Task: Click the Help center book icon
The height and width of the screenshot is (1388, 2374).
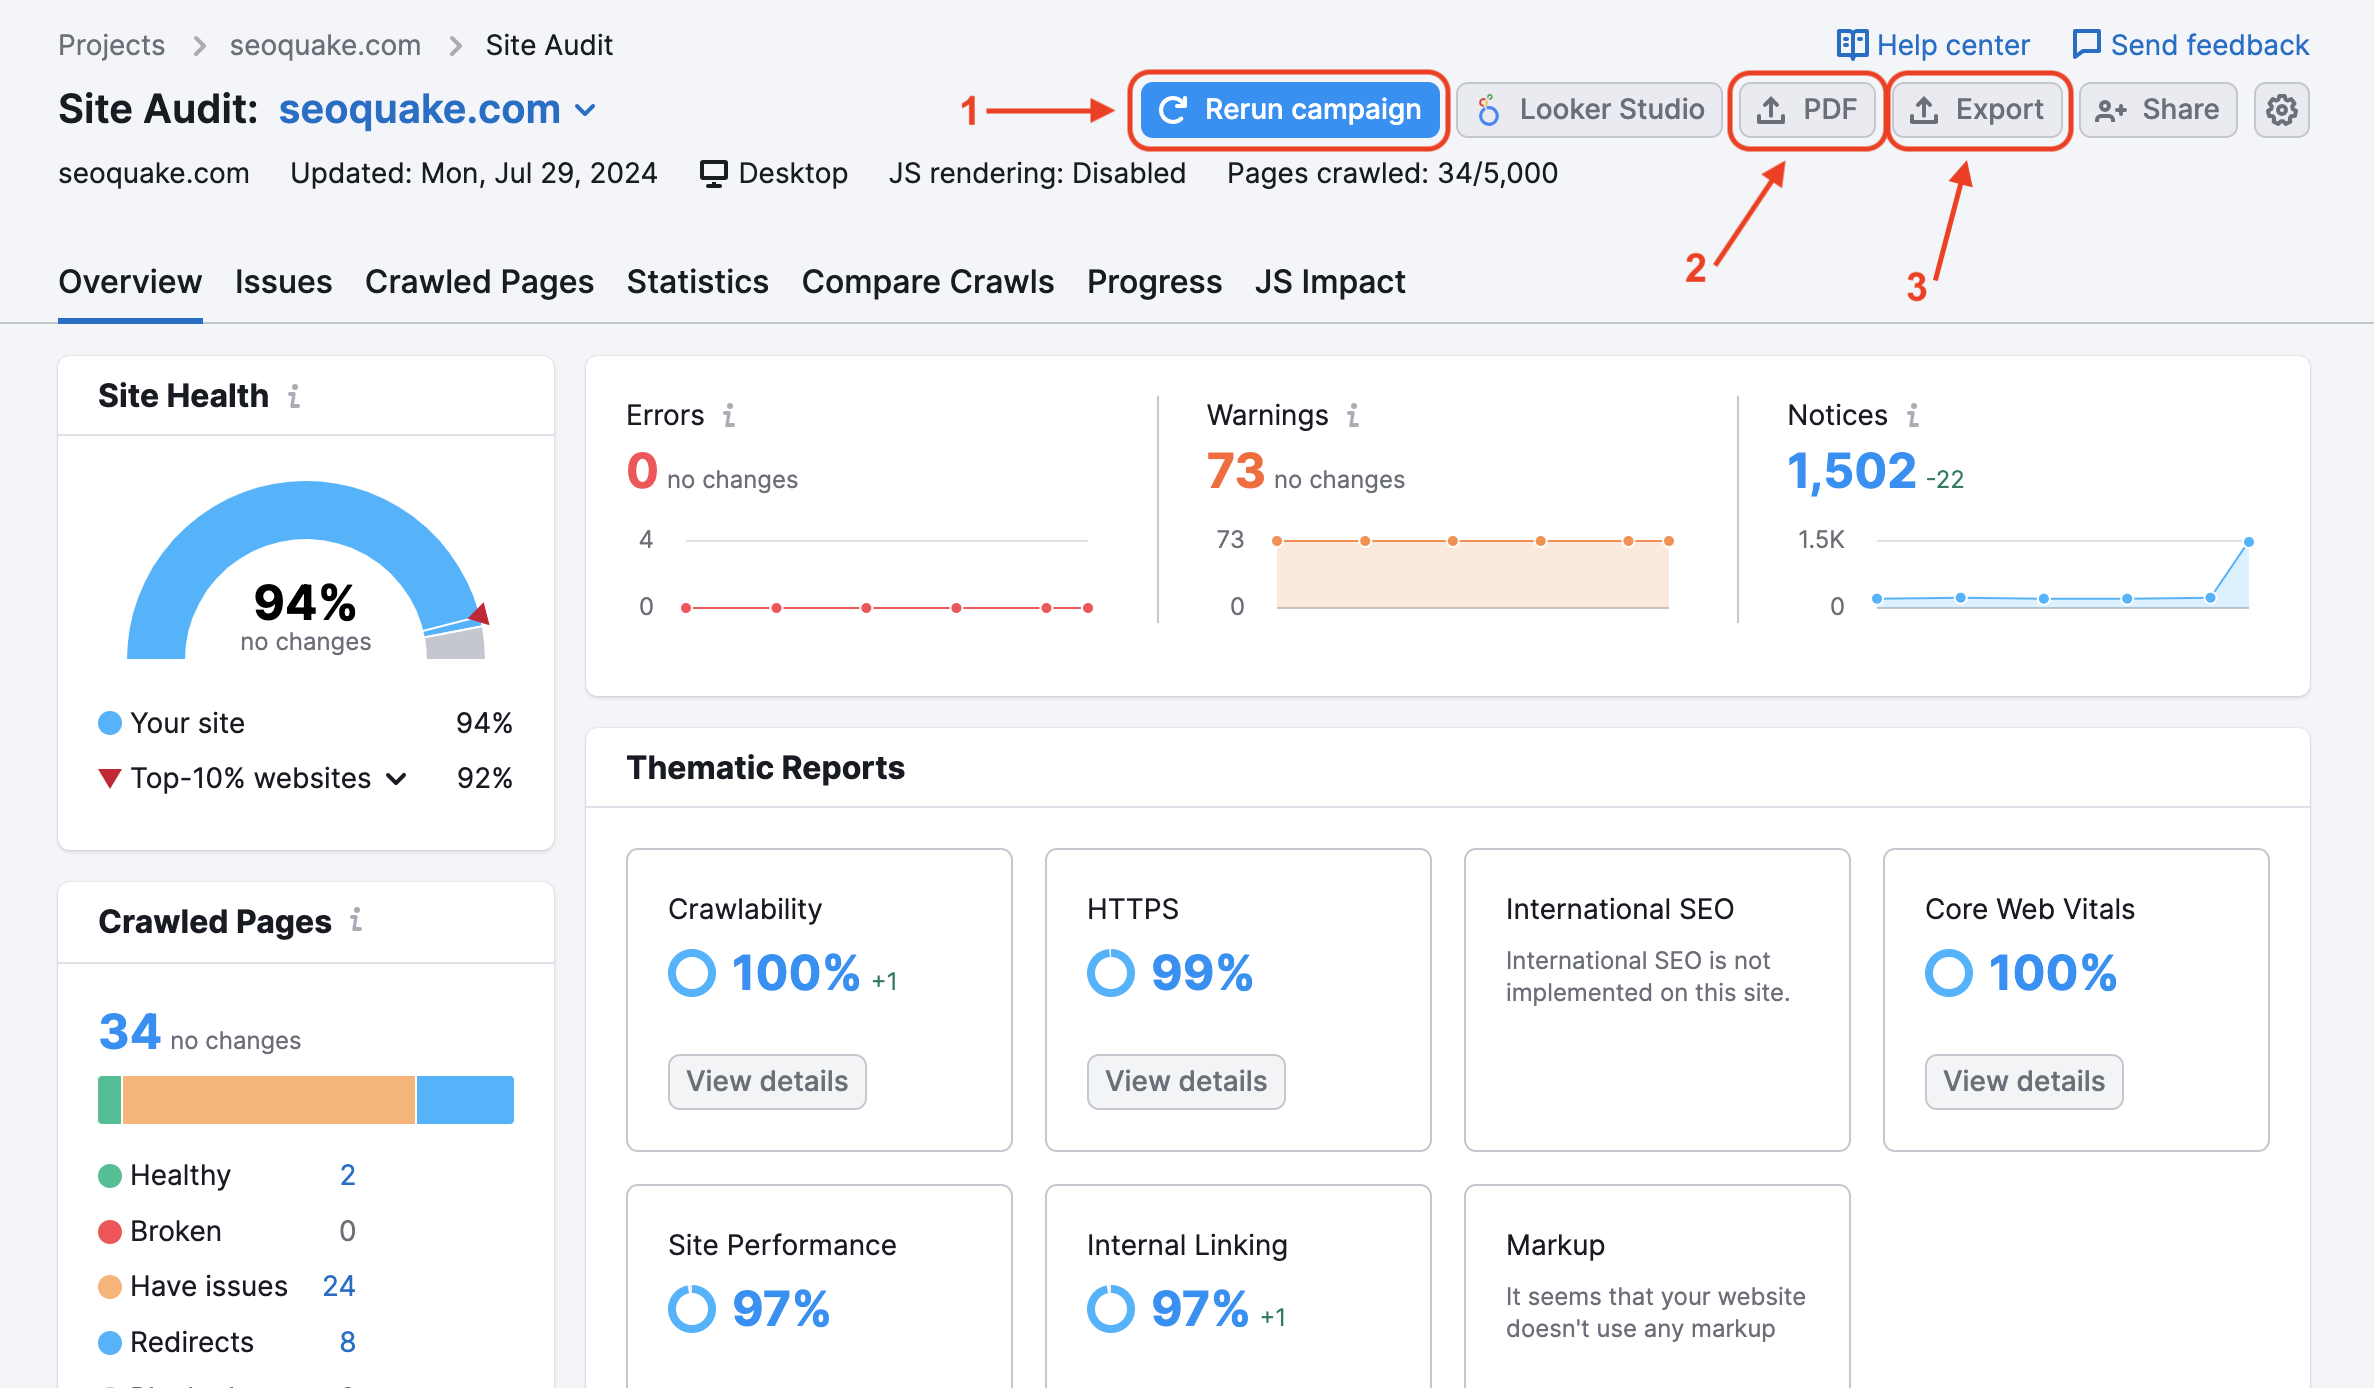Action: click(x=1851, y=45)
